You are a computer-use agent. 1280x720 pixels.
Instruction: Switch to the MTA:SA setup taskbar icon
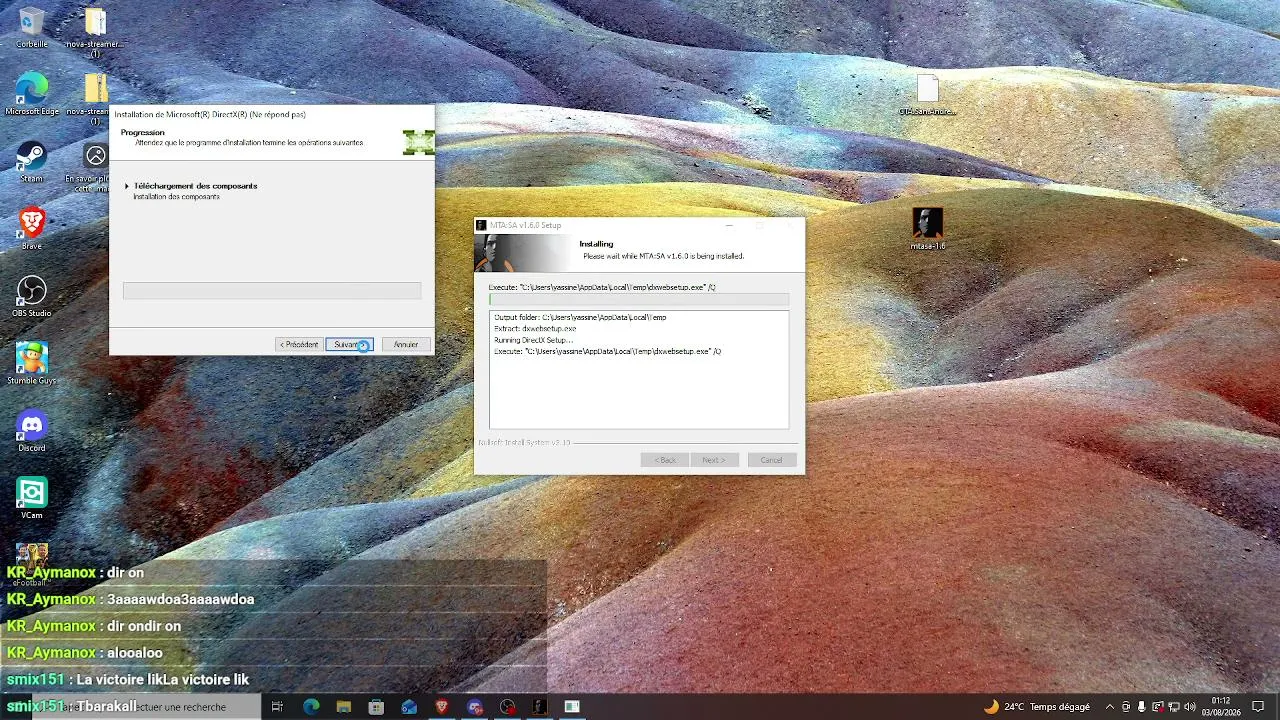coord(540,707)
